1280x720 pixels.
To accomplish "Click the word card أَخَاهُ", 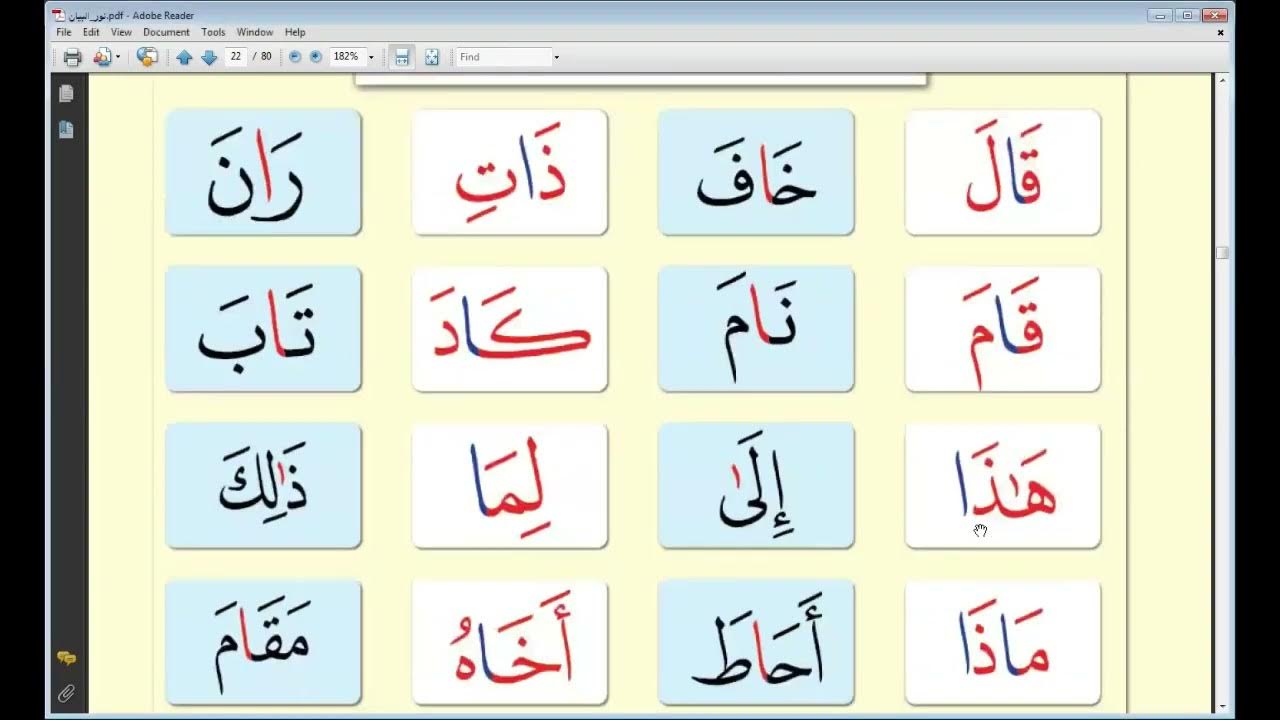I will 510,642.
